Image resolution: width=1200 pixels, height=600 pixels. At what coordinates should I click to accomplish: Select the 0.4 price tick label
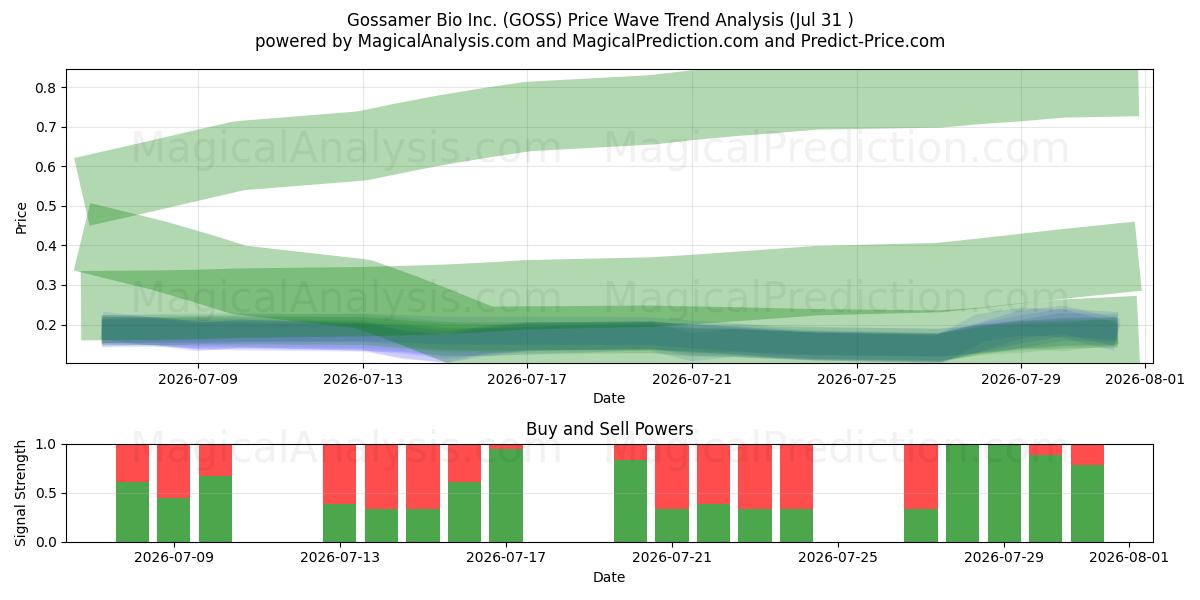(x=48, y=246)
